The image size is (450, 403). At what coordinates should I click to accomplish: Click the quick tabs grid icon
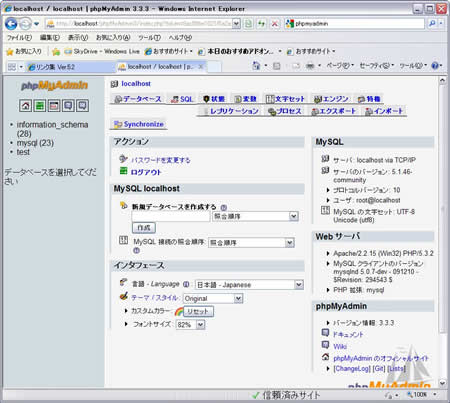pos(12,67)
